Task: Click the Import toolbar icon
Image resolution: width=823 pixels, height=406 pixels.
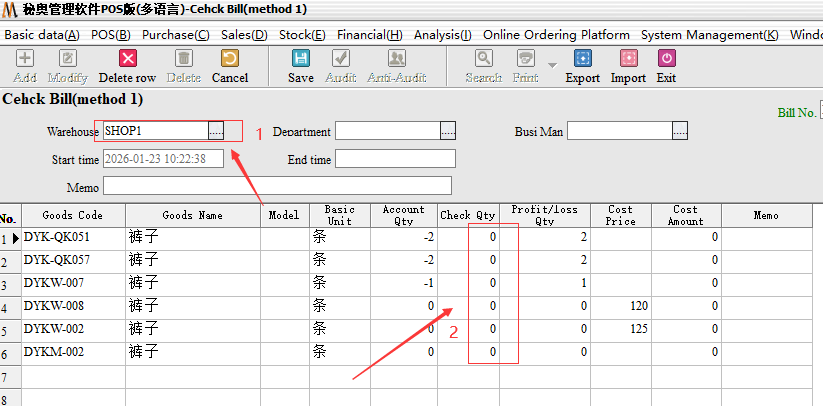Action: click(628, 59)
